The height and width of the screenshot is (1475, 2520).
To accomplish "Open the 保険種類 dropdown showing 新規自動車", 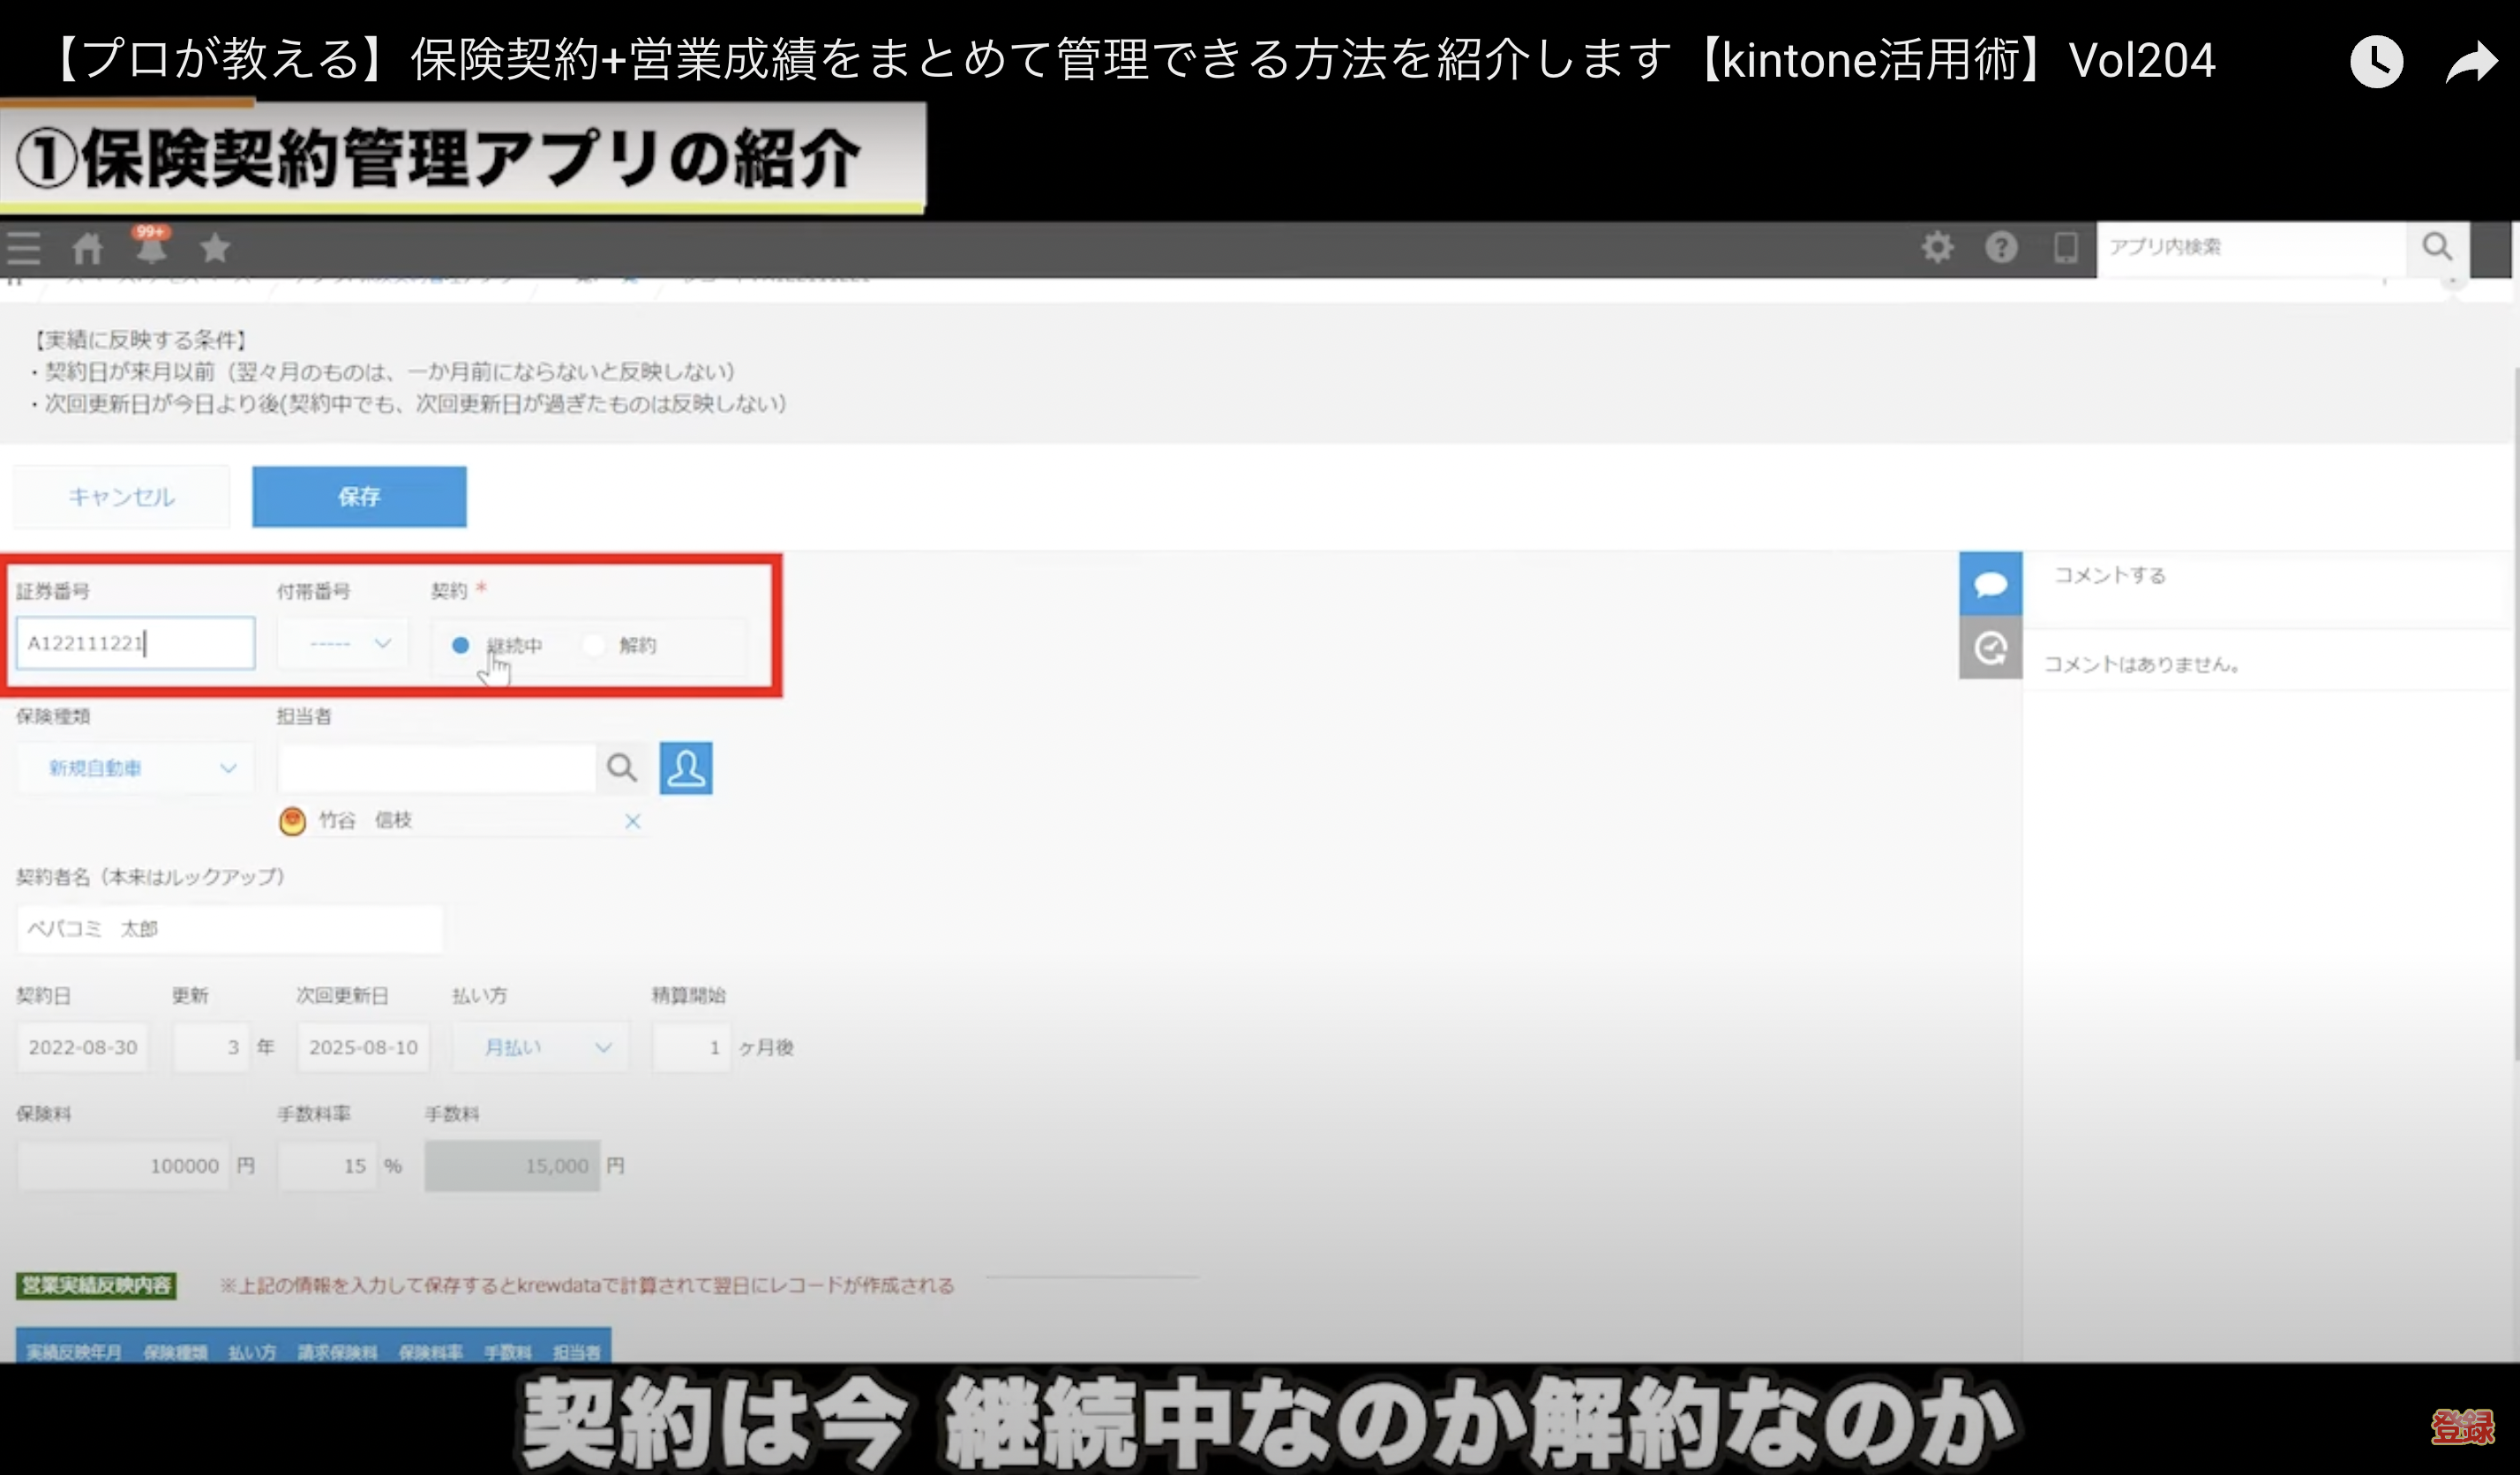I will click(x=134, y=768).
